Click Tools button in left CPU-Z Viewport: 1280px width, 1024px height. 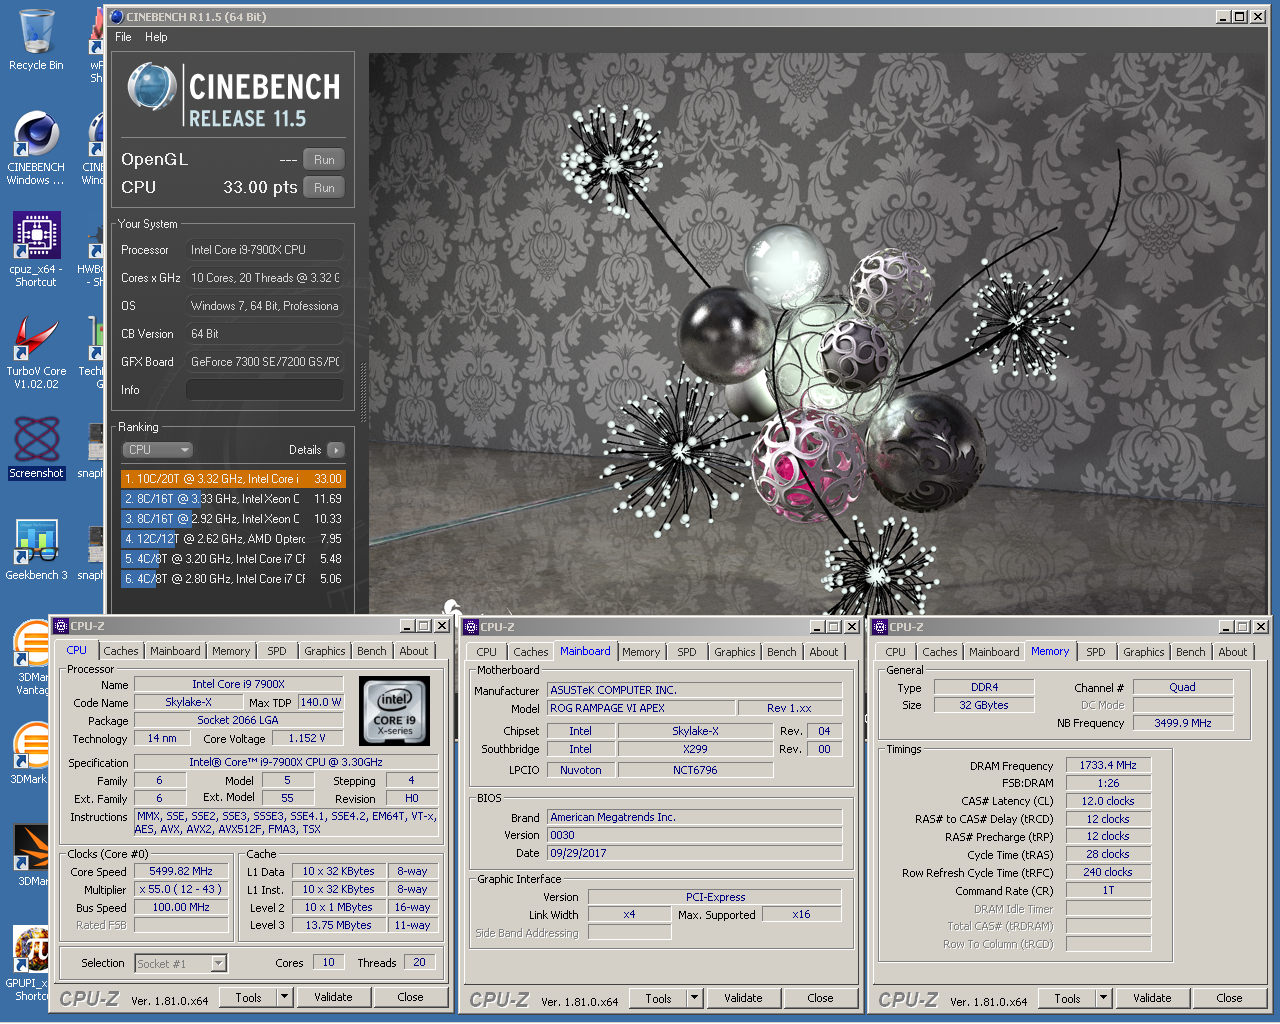click(248, 997)
